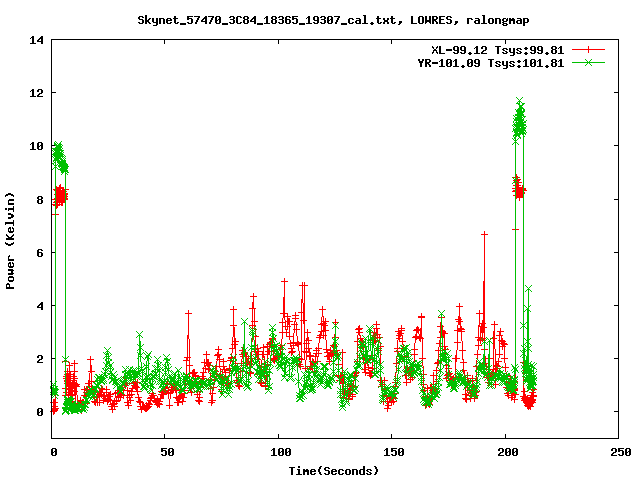The height and width of the screenshot is (480, 640).
Task: Click the y-axis tick label 8
Action: (x=40, y=200)
